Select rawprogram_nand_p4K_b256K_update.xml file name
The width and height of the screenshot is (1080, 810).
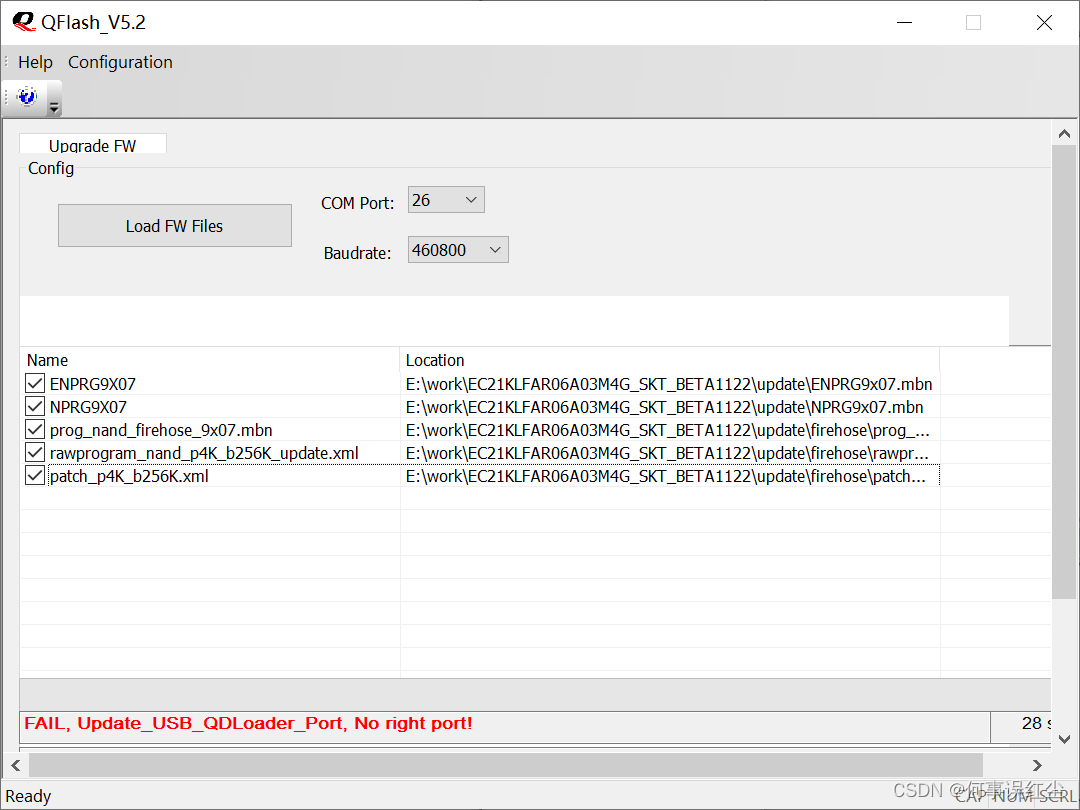[204, 453]
